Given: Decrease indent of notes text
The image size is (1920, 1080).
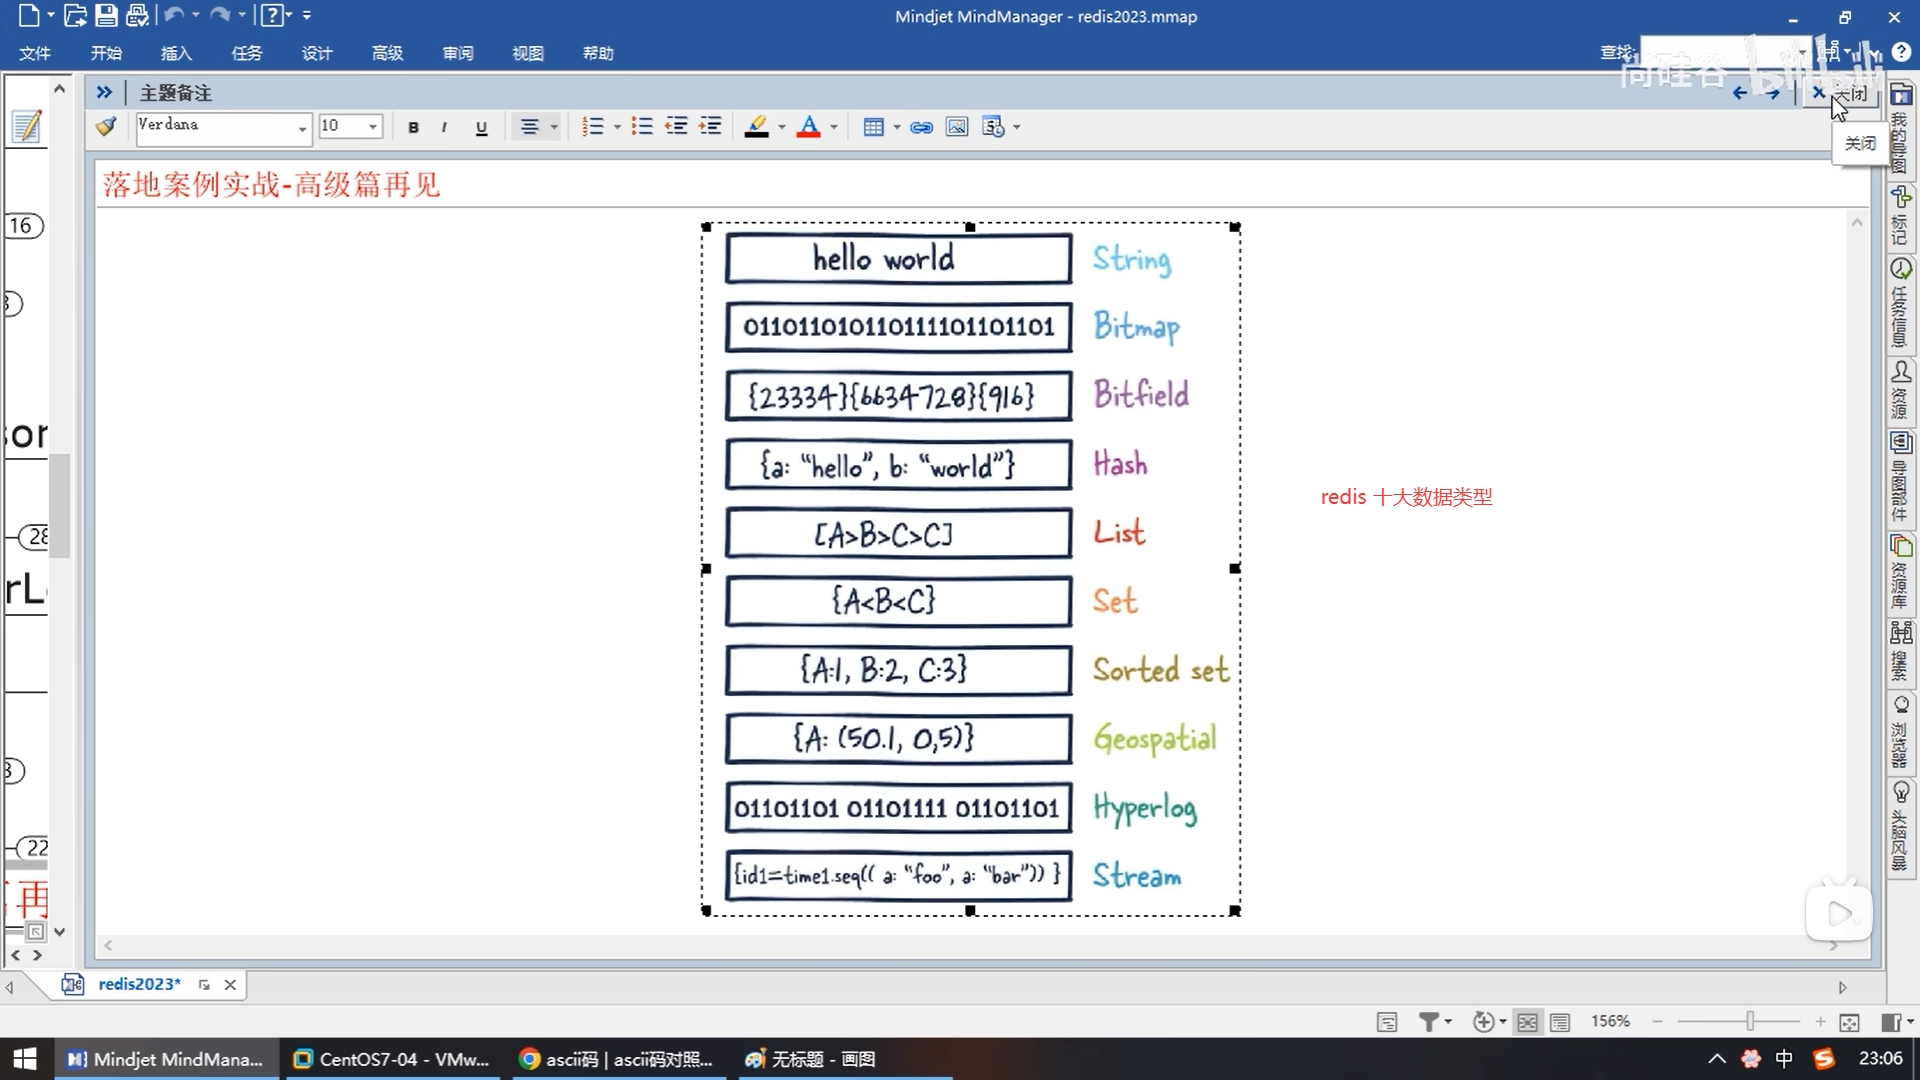Looking at the screenshot, I should coord(677,127).
